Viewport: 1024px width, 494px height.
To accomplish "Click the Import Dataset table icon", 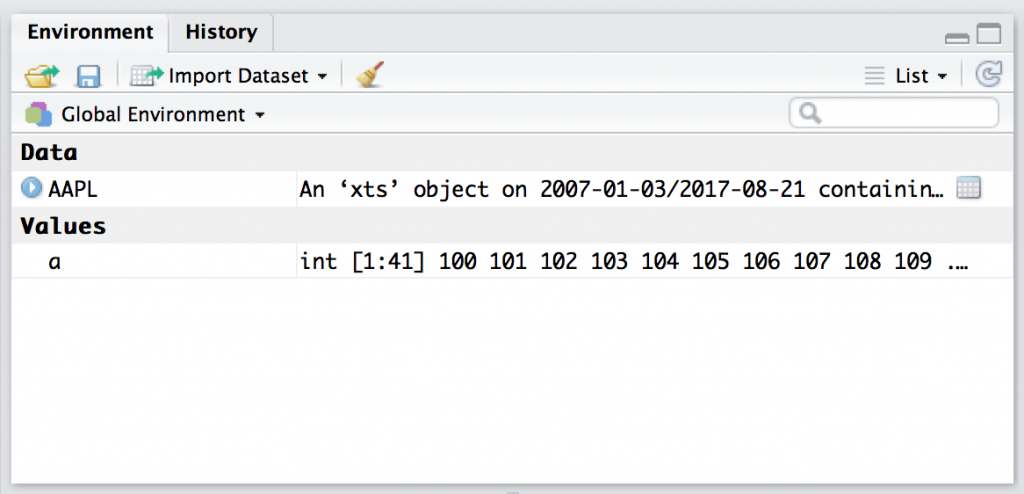I will 147,76.
